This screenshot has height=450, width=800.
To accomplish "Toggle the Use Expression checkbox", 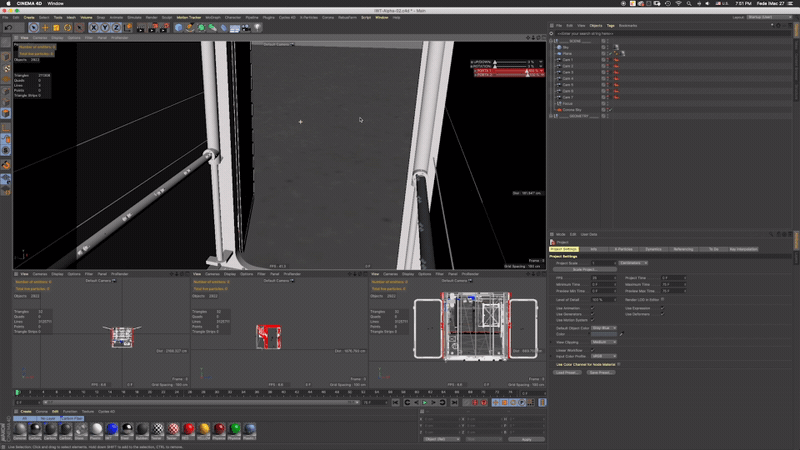I will click(662, 307).
